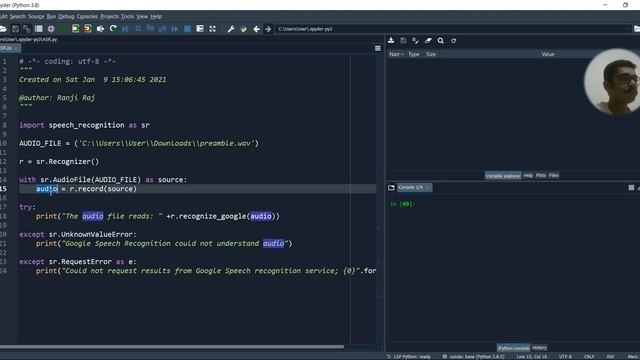The image size is (640, 360).
Task: Switch to Files tab
Action: coord(553,176)
